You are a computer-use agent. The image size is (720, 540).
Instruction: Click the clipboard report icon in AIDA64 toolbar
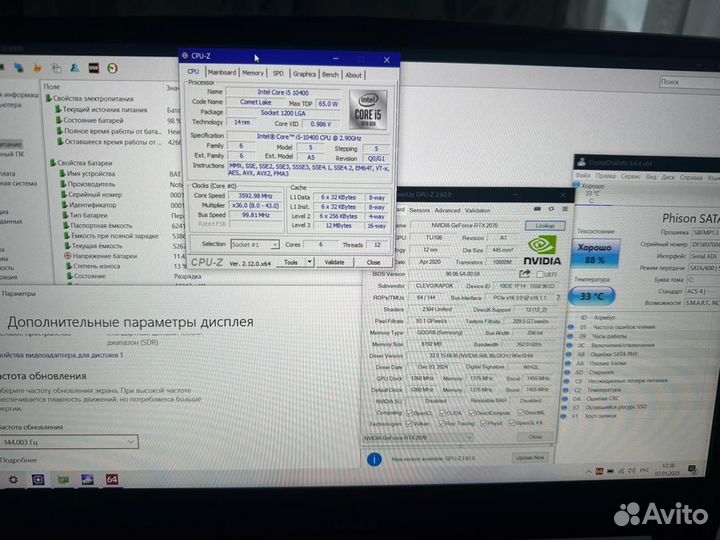point(56,68)
